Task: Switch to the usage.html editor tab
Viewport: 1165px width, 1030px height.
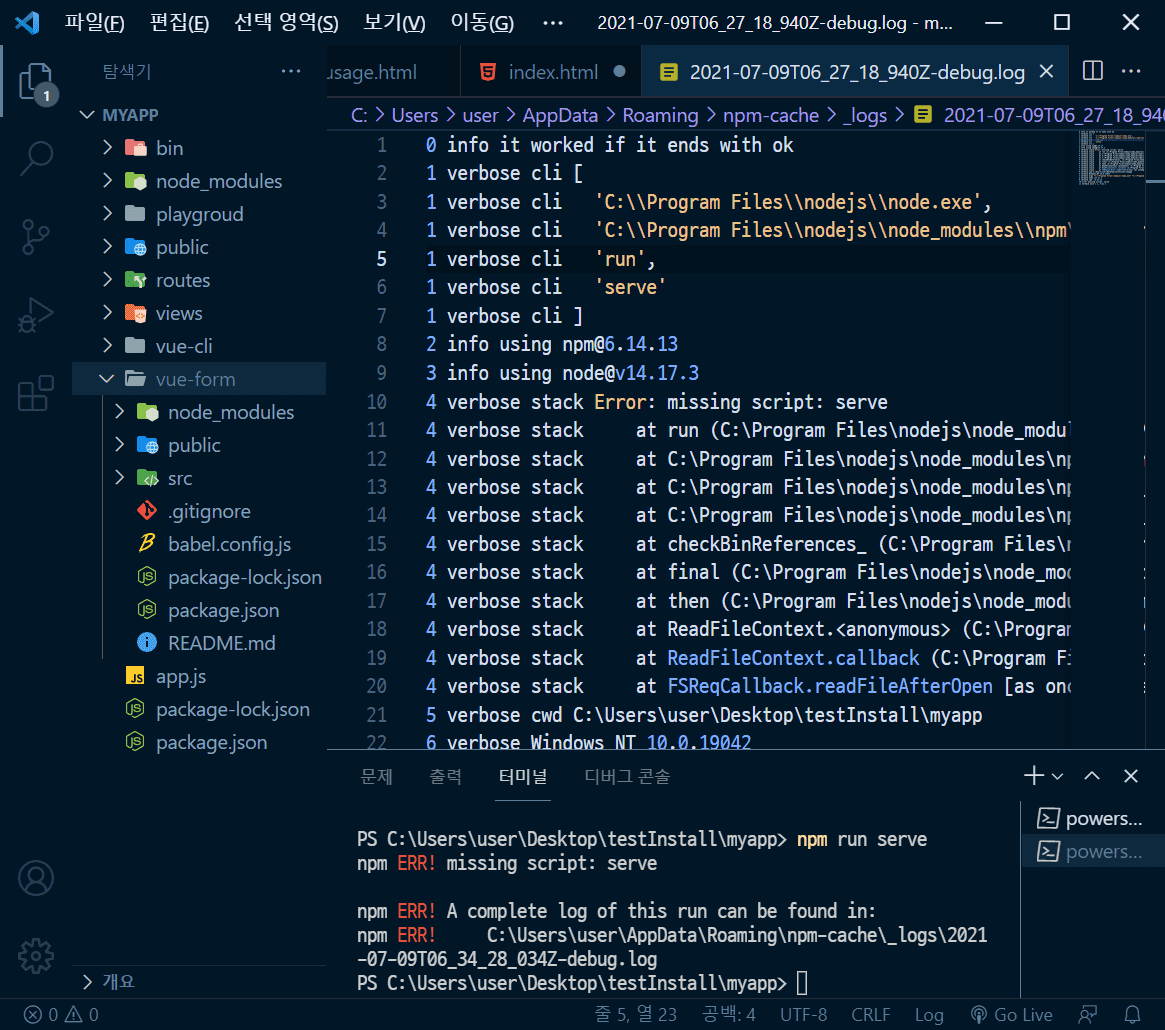Action: click(x=393, y=72)
